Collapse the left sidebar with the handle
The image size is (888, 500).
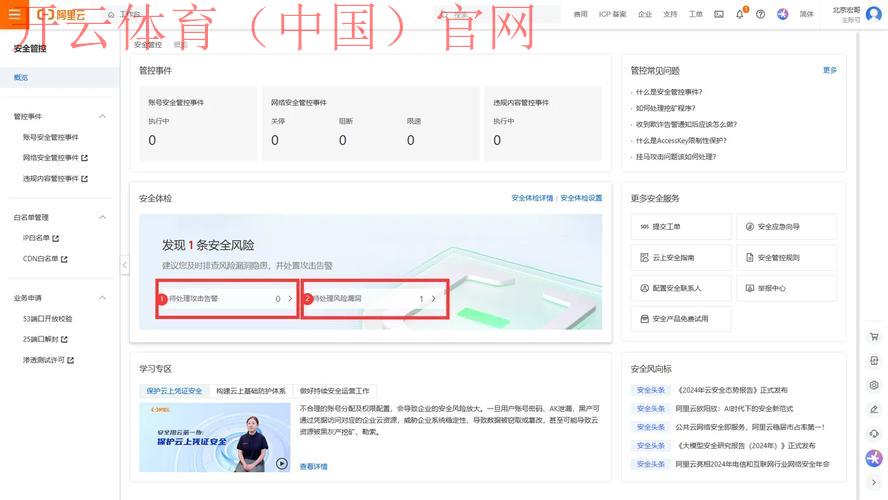coord(125,265)
